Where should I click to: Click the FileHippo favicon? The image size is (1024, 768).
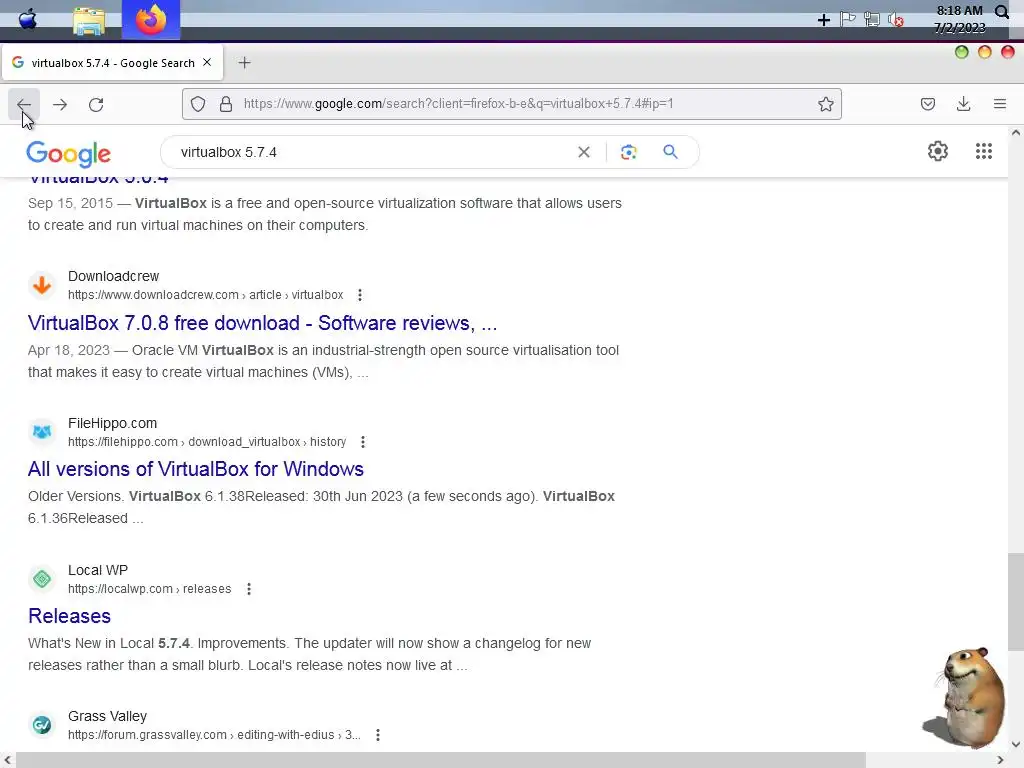pyautogui.click(x=42, y=432)
